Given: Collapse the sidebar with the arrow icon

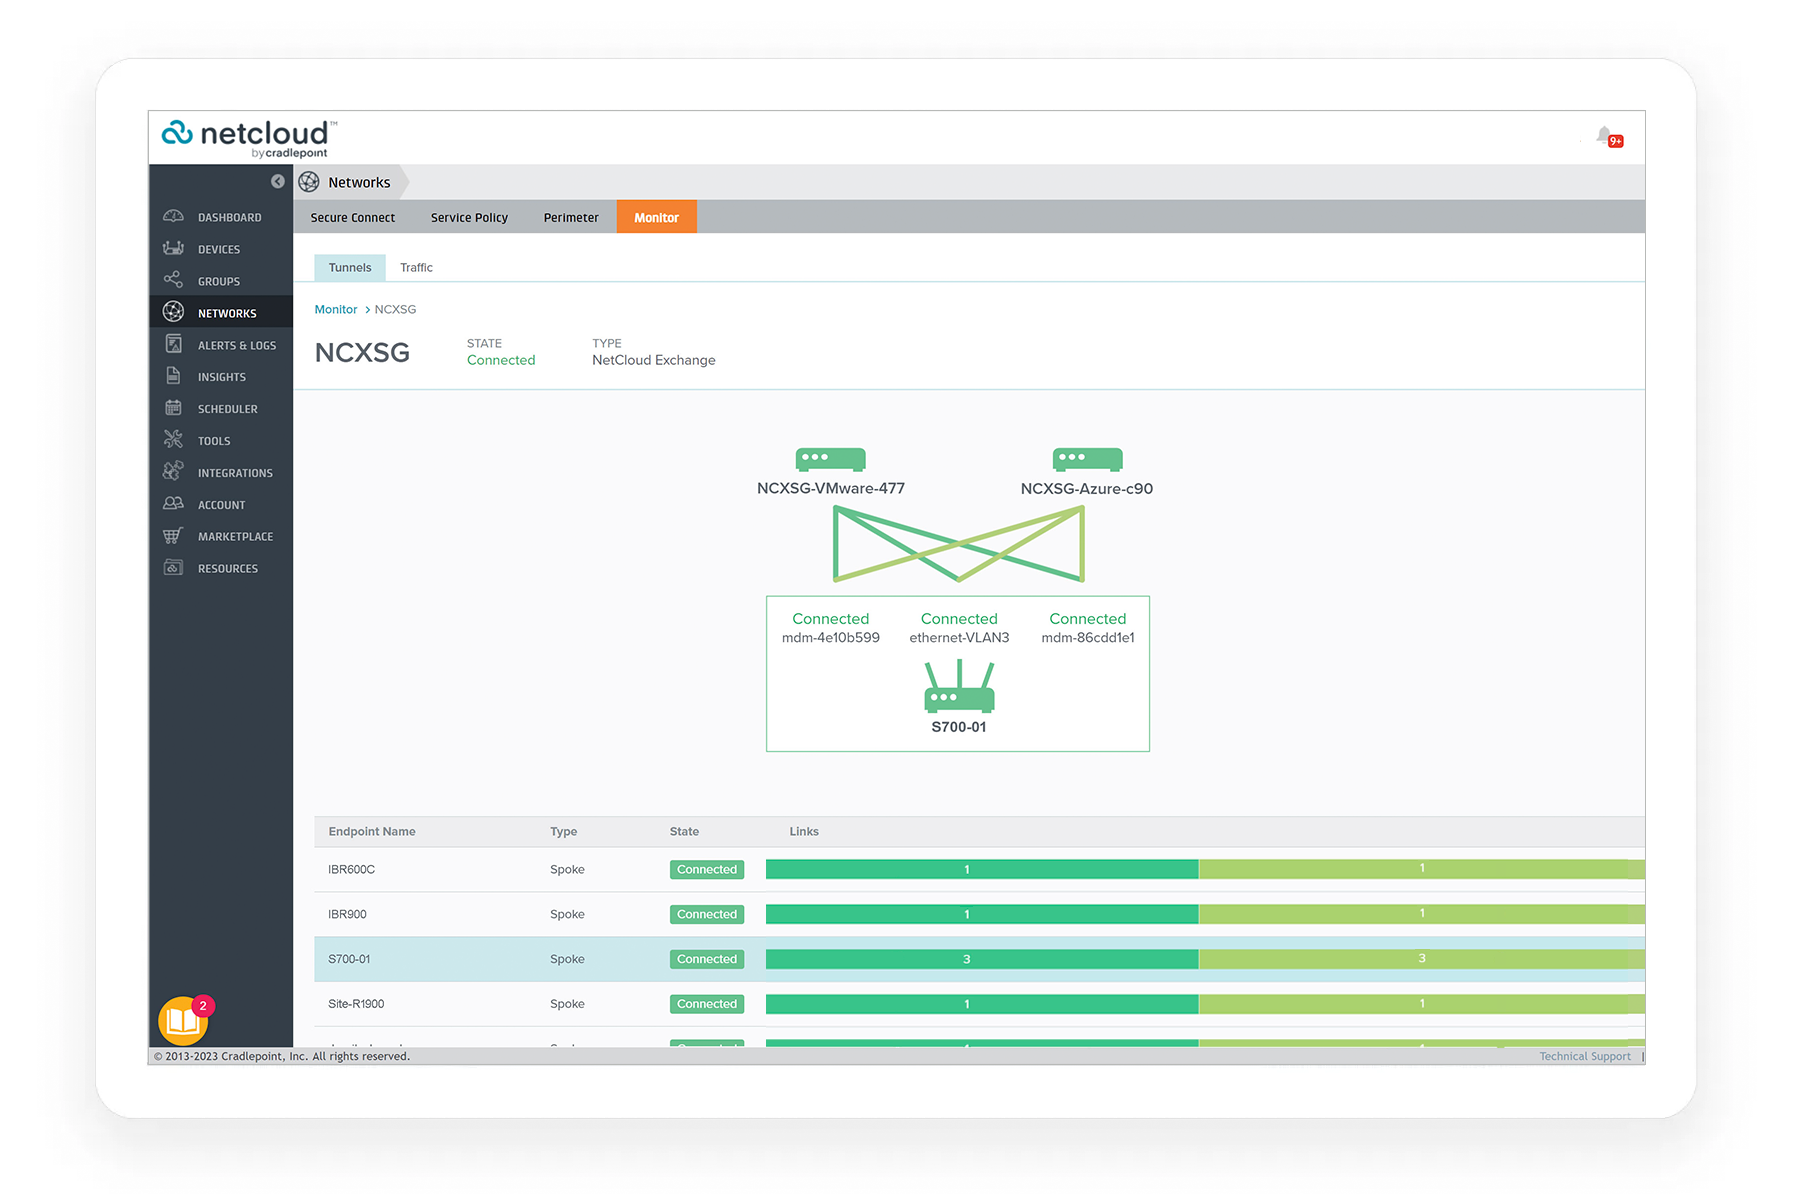Looking at the screenshot, I should (278, 181).
